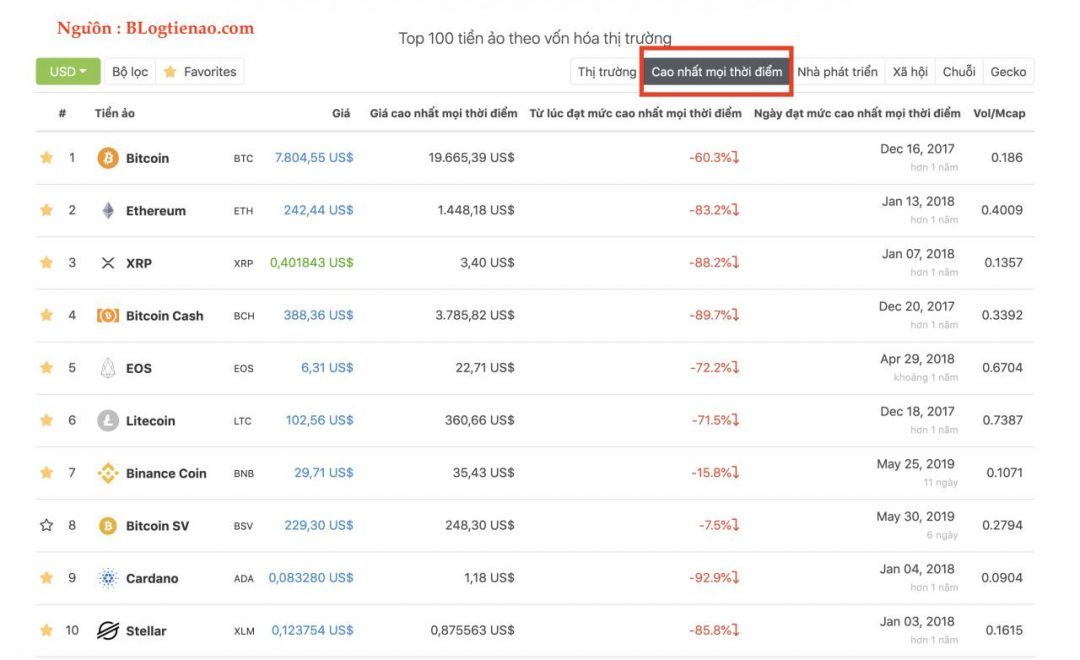Toggle the favorite star for Bitcoin Cash
The image size is (1080, 660).
click(x=46, y=315)
